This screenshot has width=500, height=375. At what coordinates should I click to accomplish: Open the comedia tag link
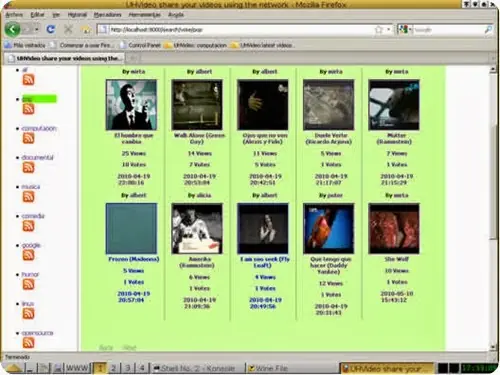pos(33,216)
